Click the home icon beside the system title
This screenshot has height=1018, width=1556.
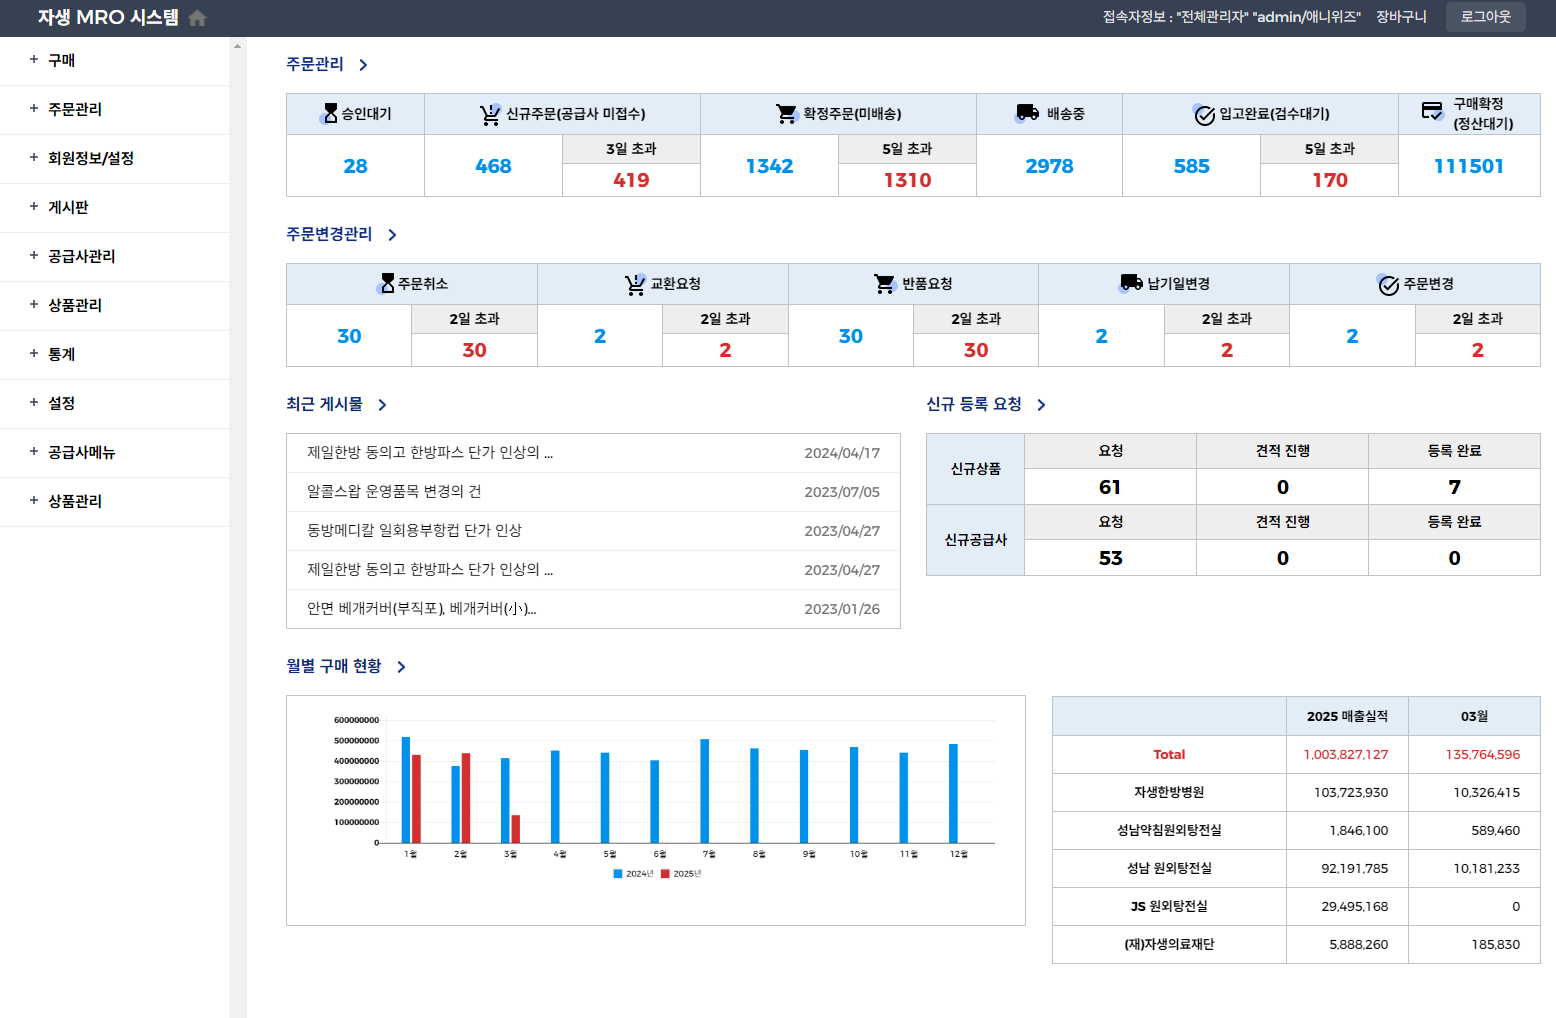coord(197,18)
